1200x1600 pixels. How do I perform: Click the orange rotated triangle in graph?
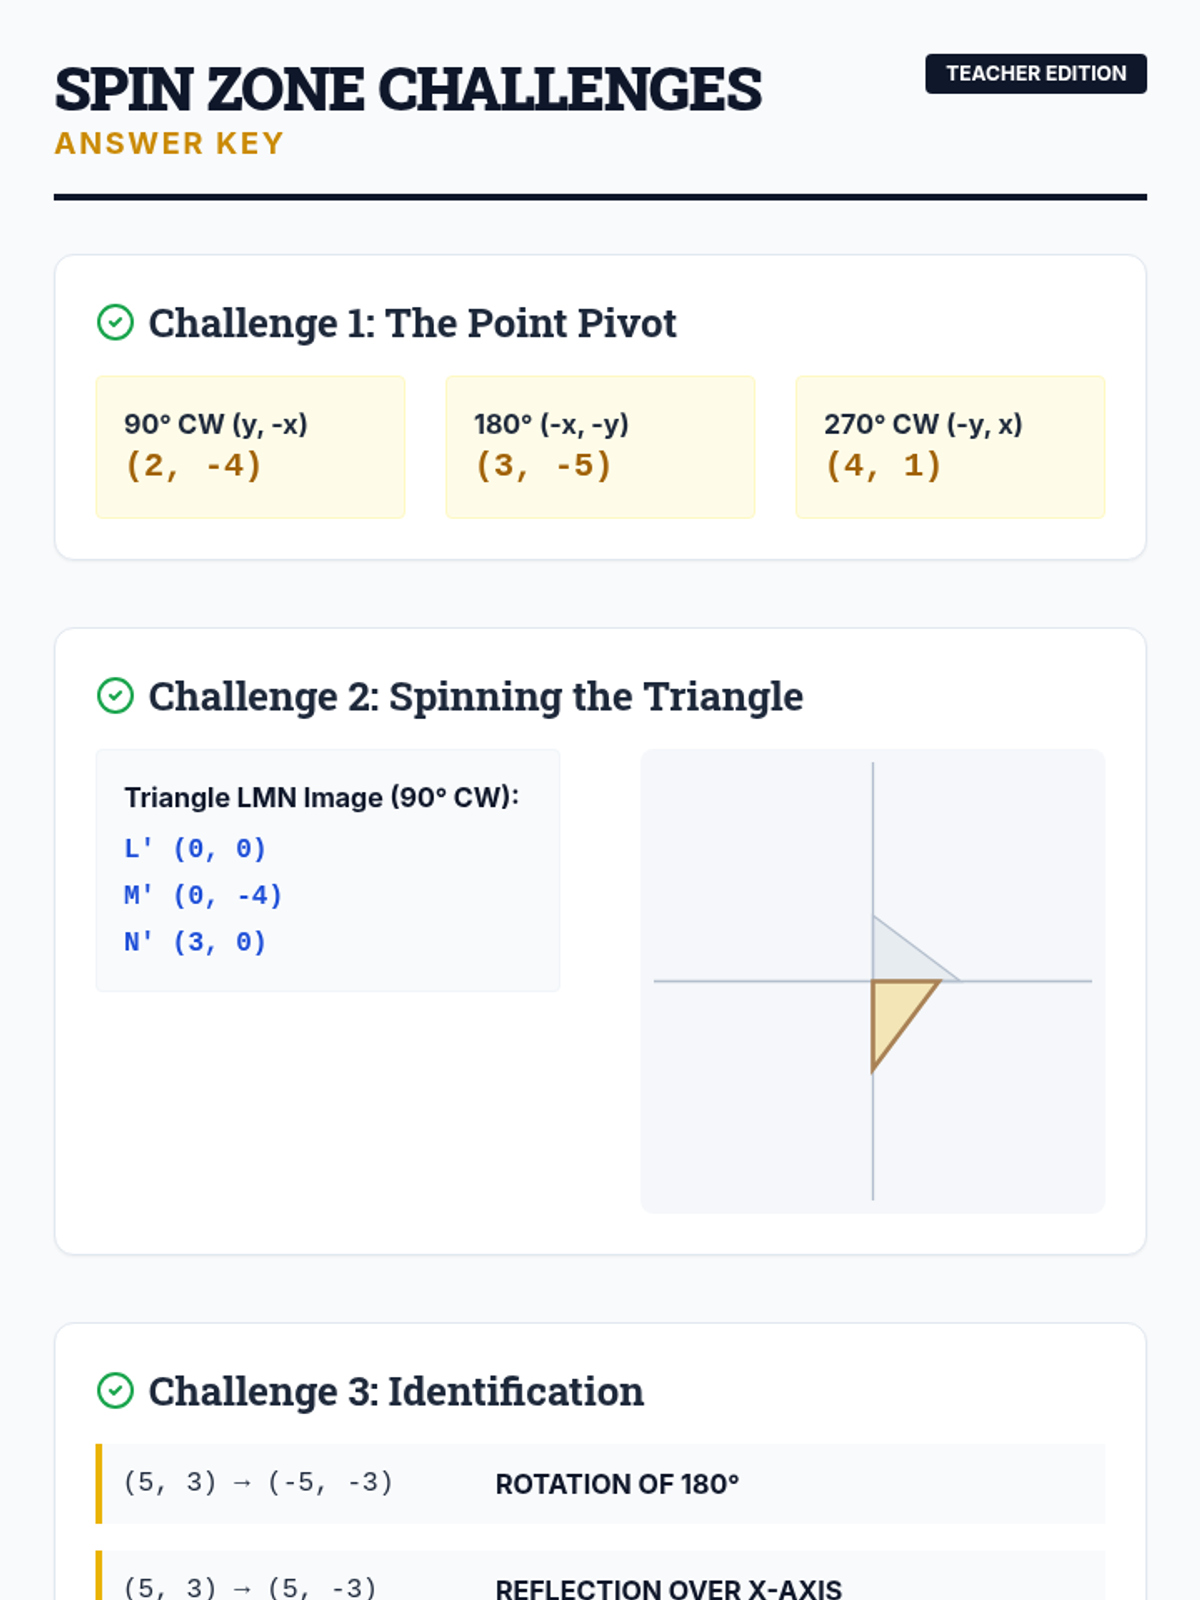895,1010
